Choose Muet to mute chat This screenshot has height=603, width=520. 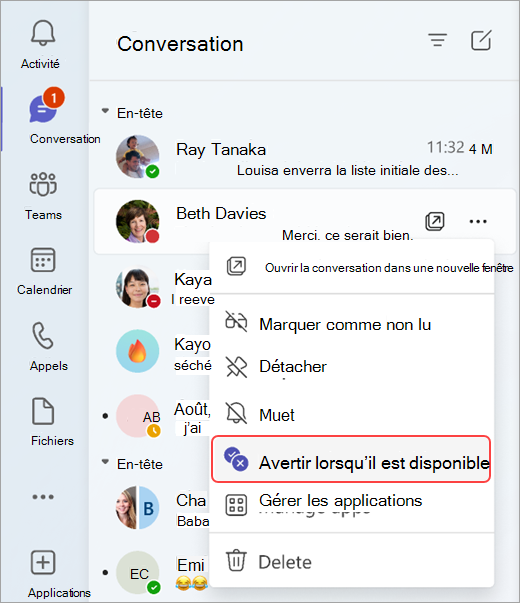pyautogui.click(x=352, y=415)
